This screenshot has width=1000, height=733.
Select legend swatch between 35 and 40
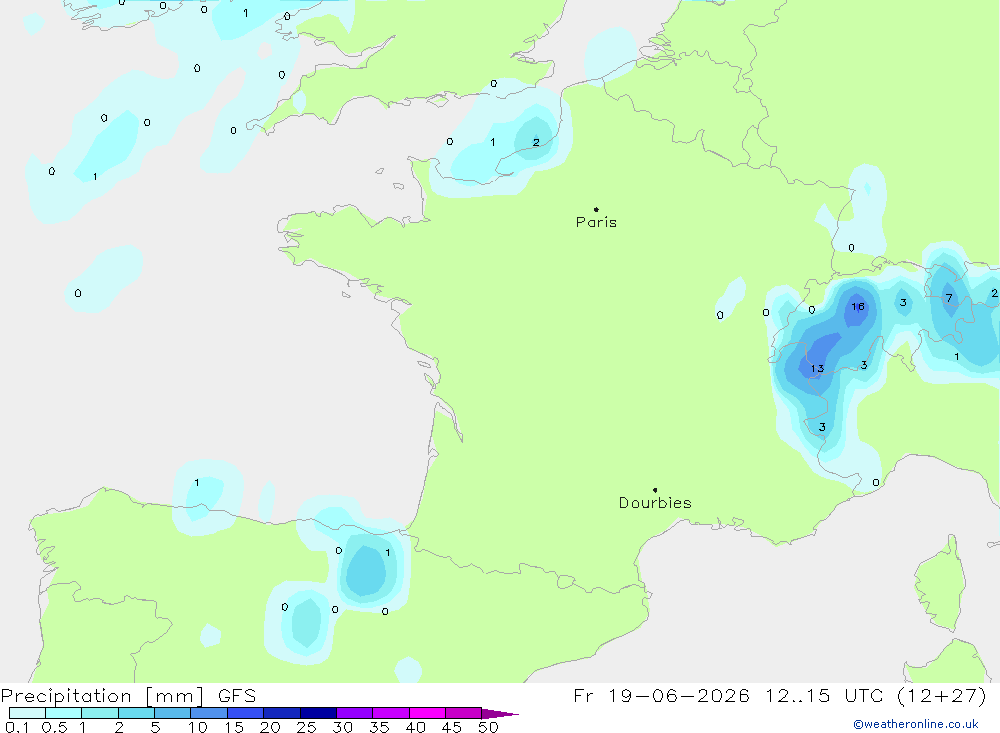tap(391, 713)
